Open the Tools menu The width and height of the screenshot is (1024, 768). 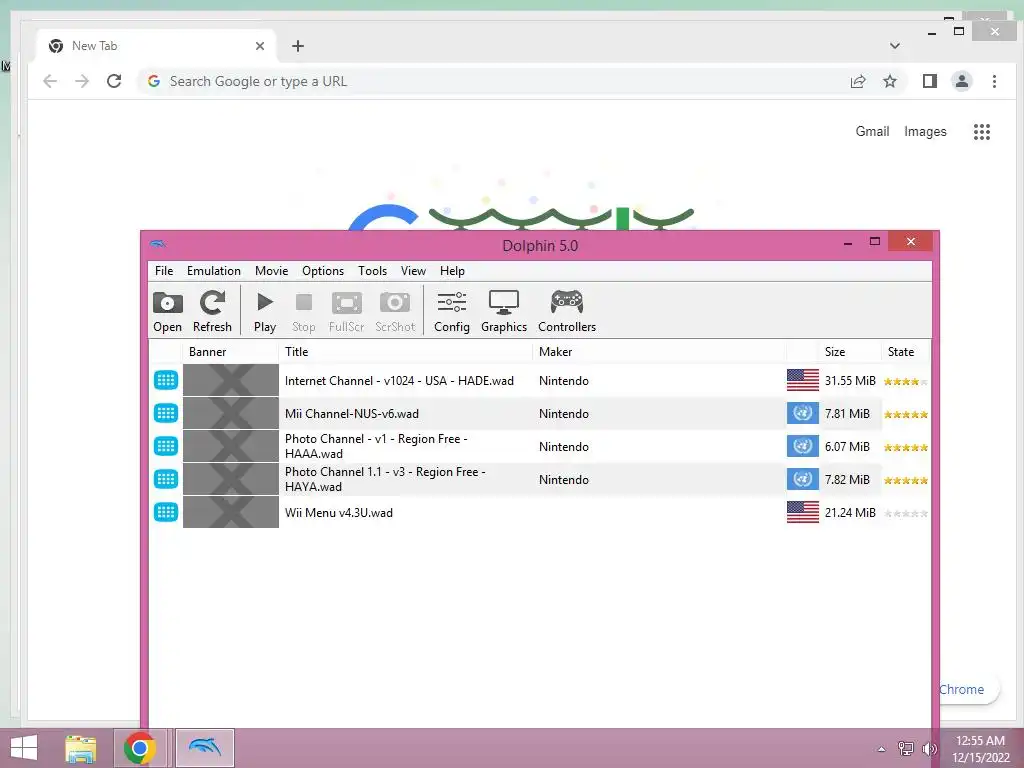click(x=372, y=271)
